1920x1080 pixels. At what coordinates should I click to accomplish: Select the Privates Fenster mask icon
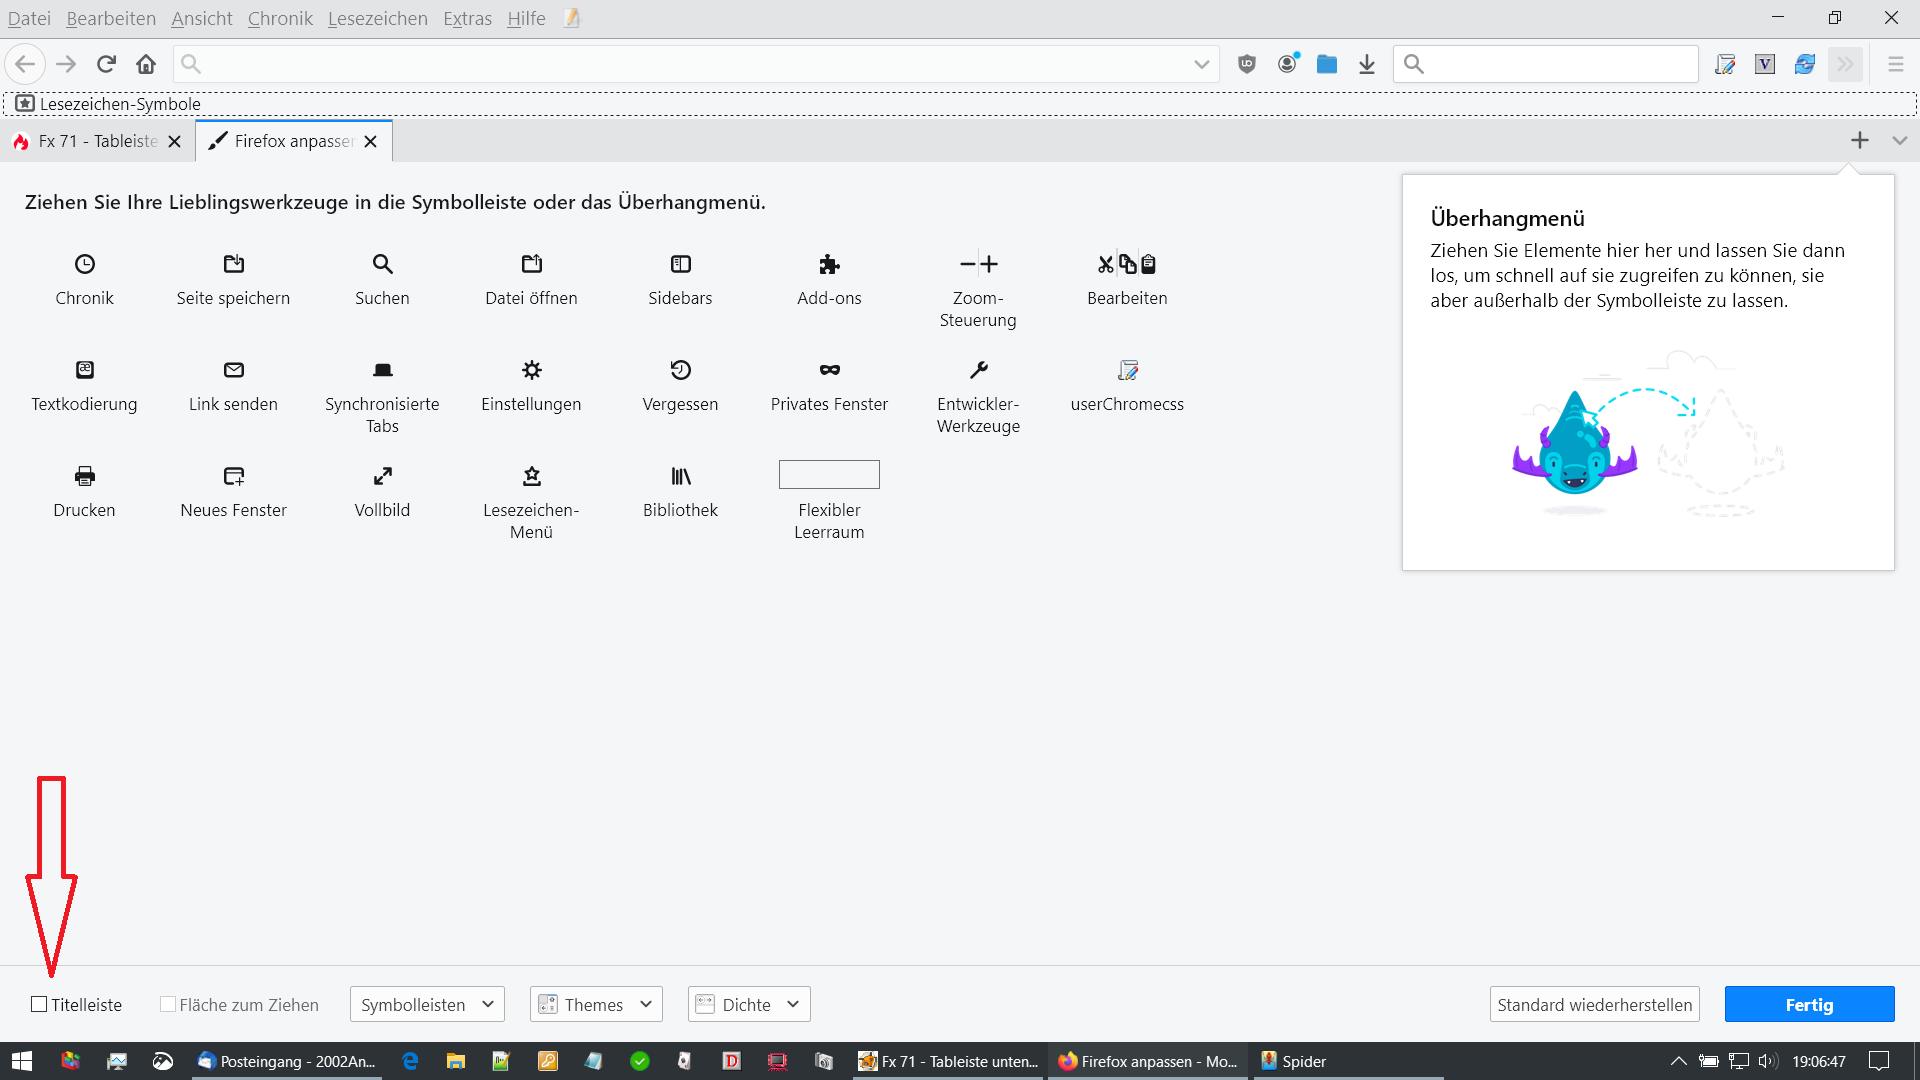point(829,370)
